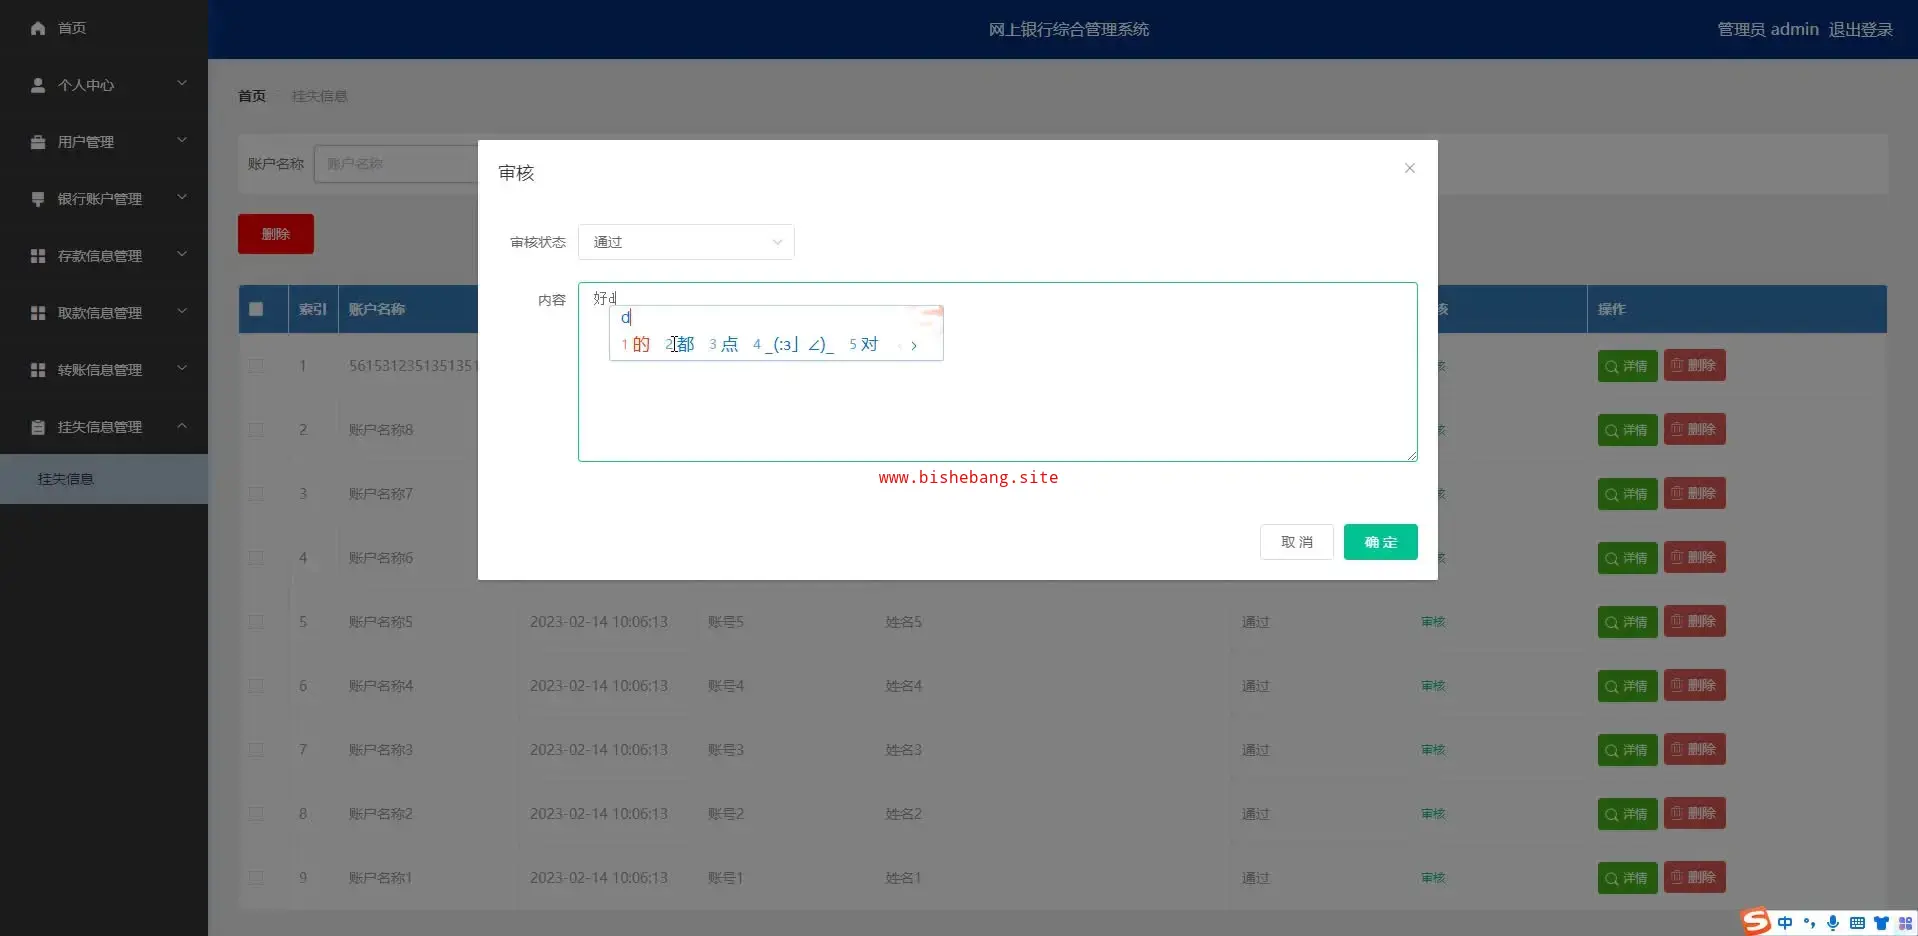Click the 操作 column header
The height and width of the screenshot is (936, 1918).
pos(1612,309)
